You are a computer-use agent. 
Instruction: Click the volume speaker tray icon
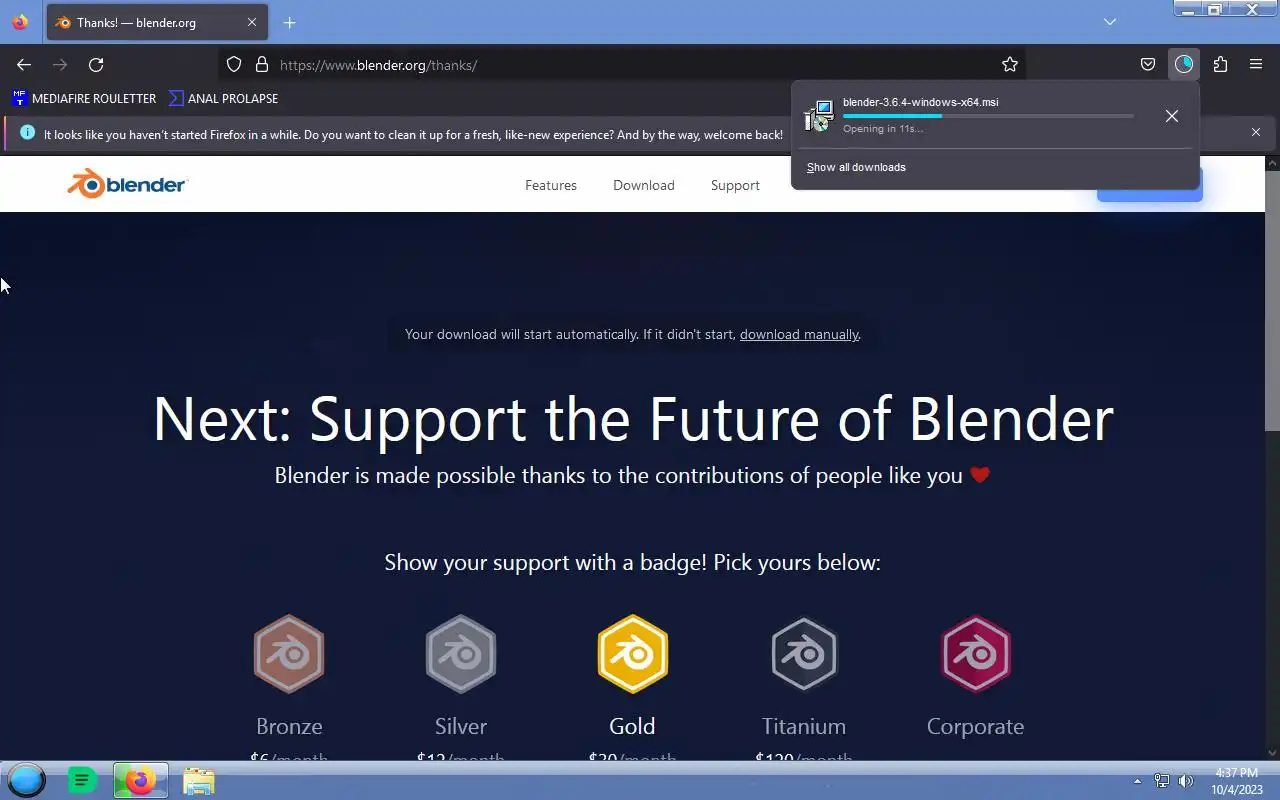(1186, 781)
